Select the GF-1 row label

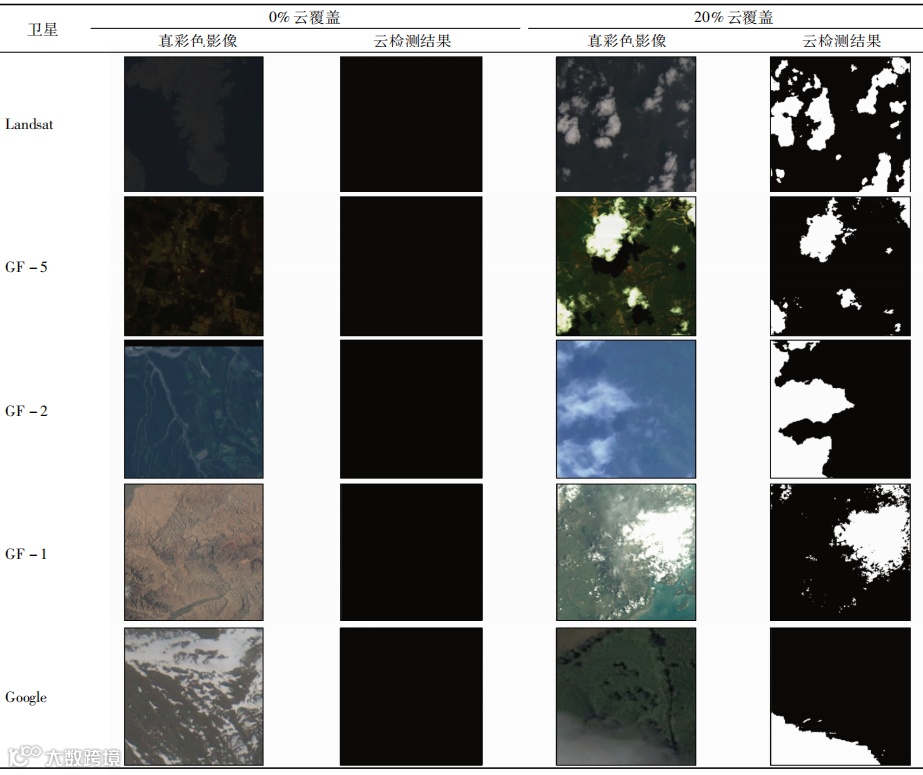coord(25,554)
